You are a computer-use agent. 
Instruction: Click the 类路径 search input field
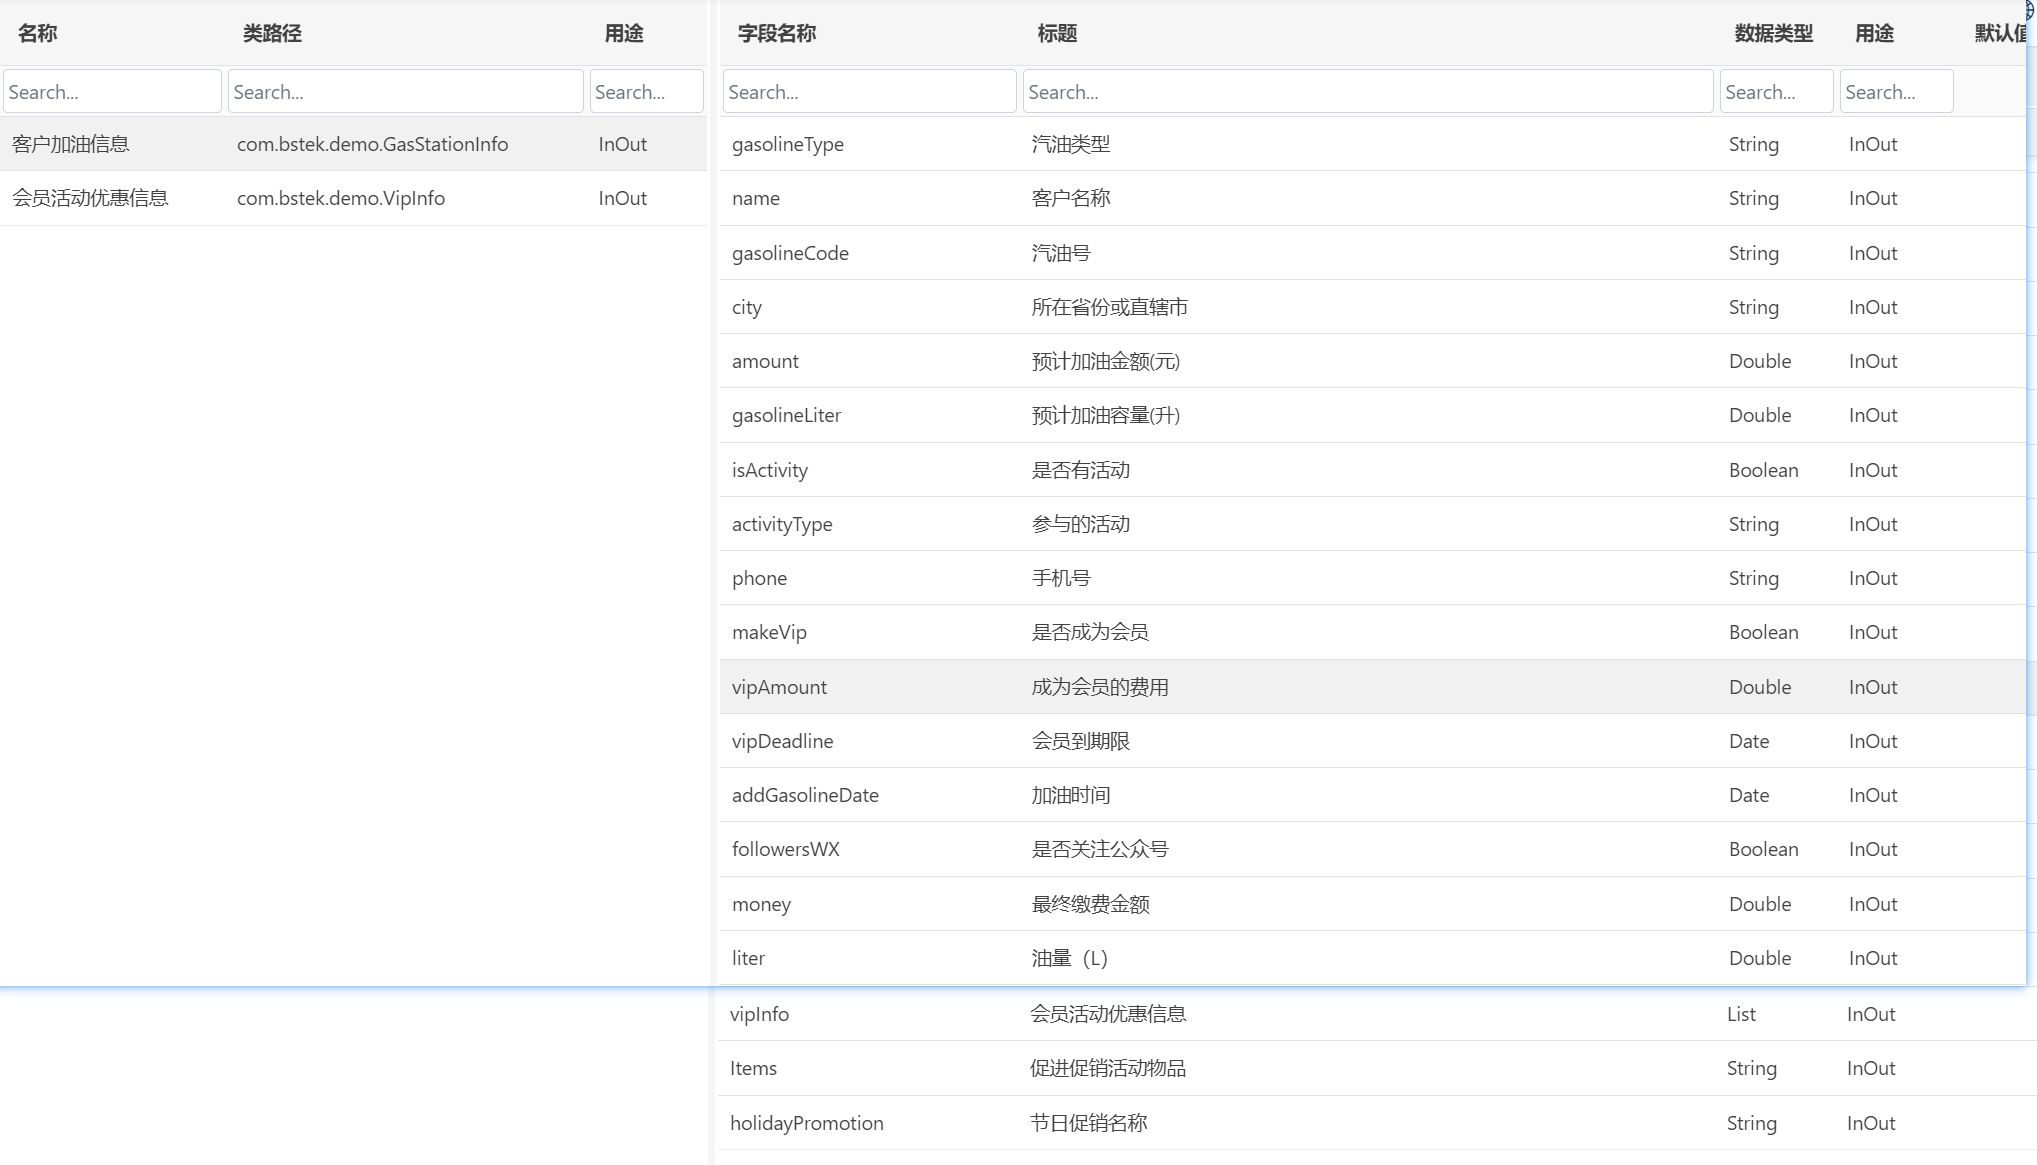click(x=405, y=92)
